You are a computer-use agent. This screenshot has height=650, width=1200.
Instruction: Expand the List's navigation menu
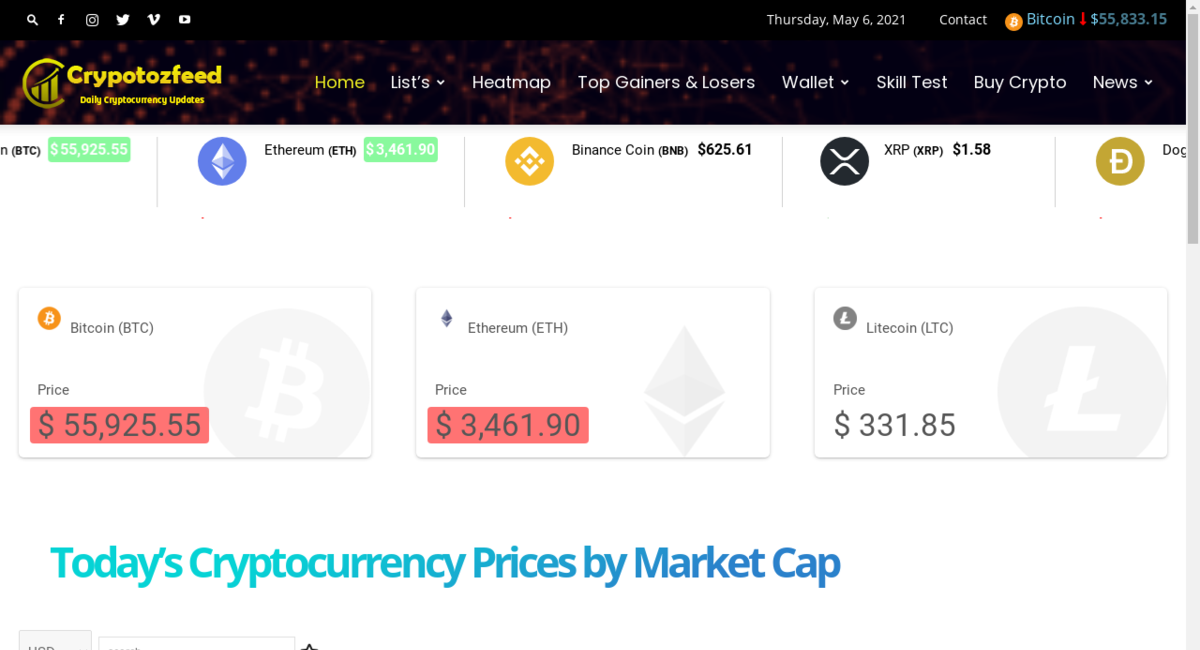pyautogui.click(x=417, y=82)
